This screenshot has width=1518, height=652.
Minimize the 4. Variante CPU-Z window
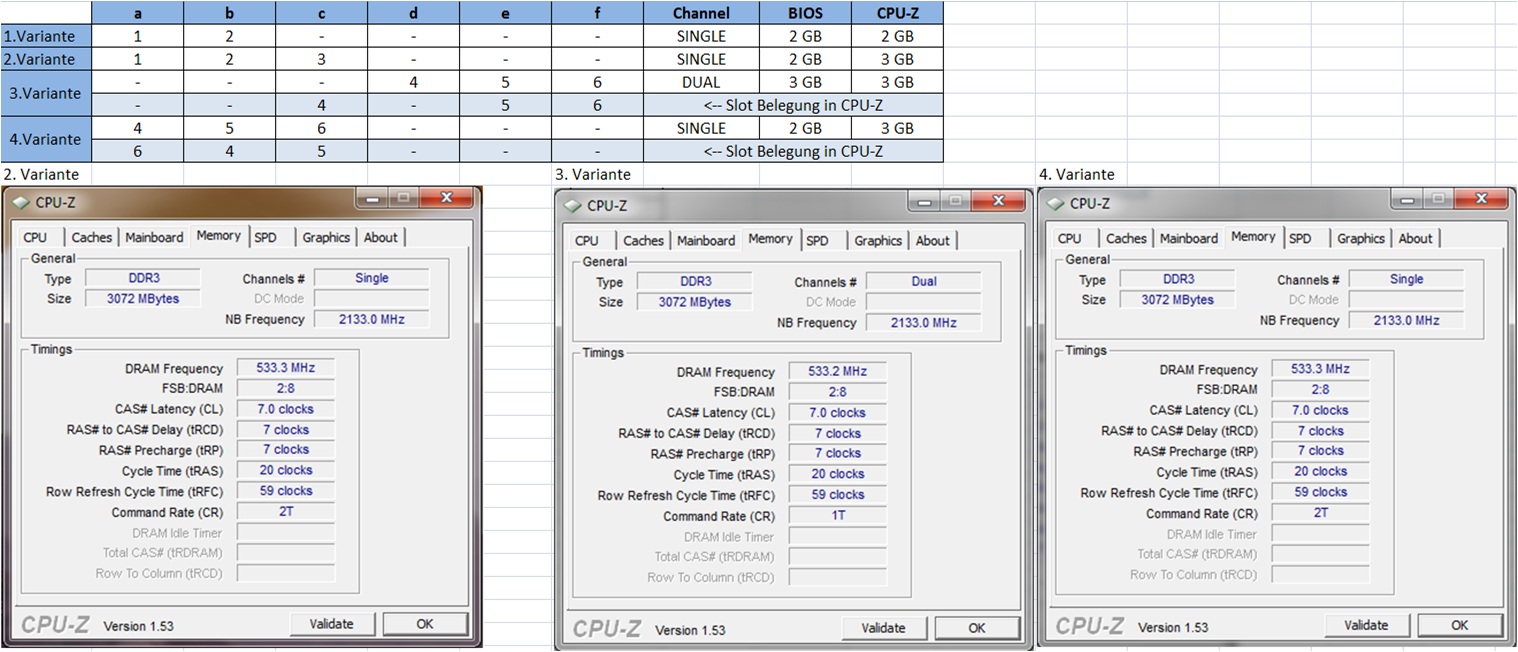click(x=1407, y=200)
